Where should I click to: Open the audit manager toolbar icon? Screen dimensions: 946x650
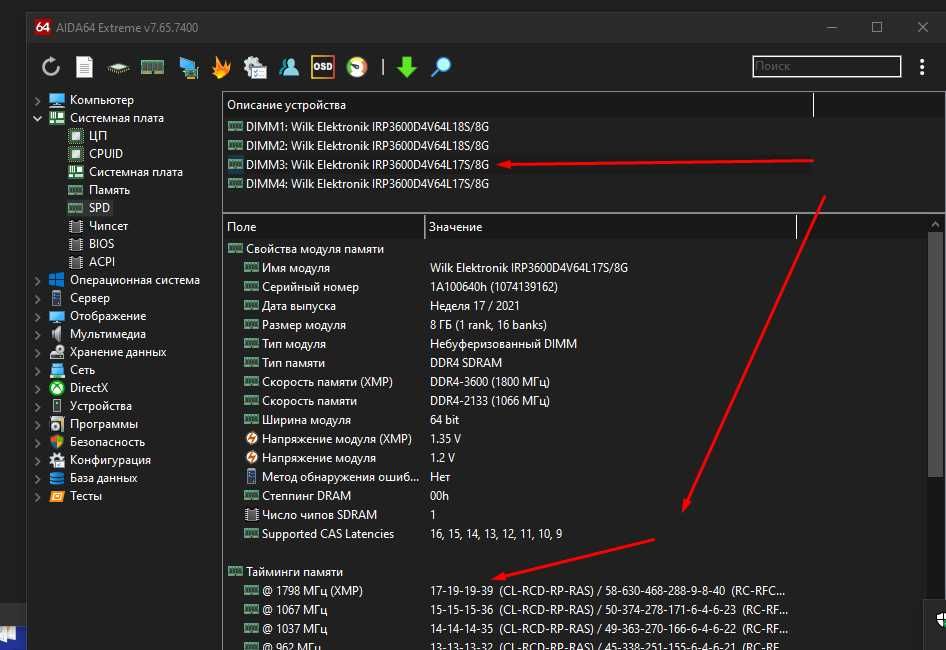tap(255, 66)
